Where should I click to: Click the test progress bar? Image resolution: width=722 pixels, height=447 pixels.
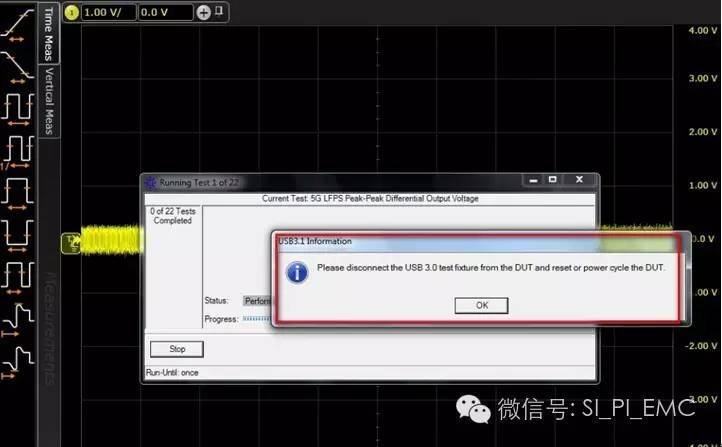(x=257, y=319)
